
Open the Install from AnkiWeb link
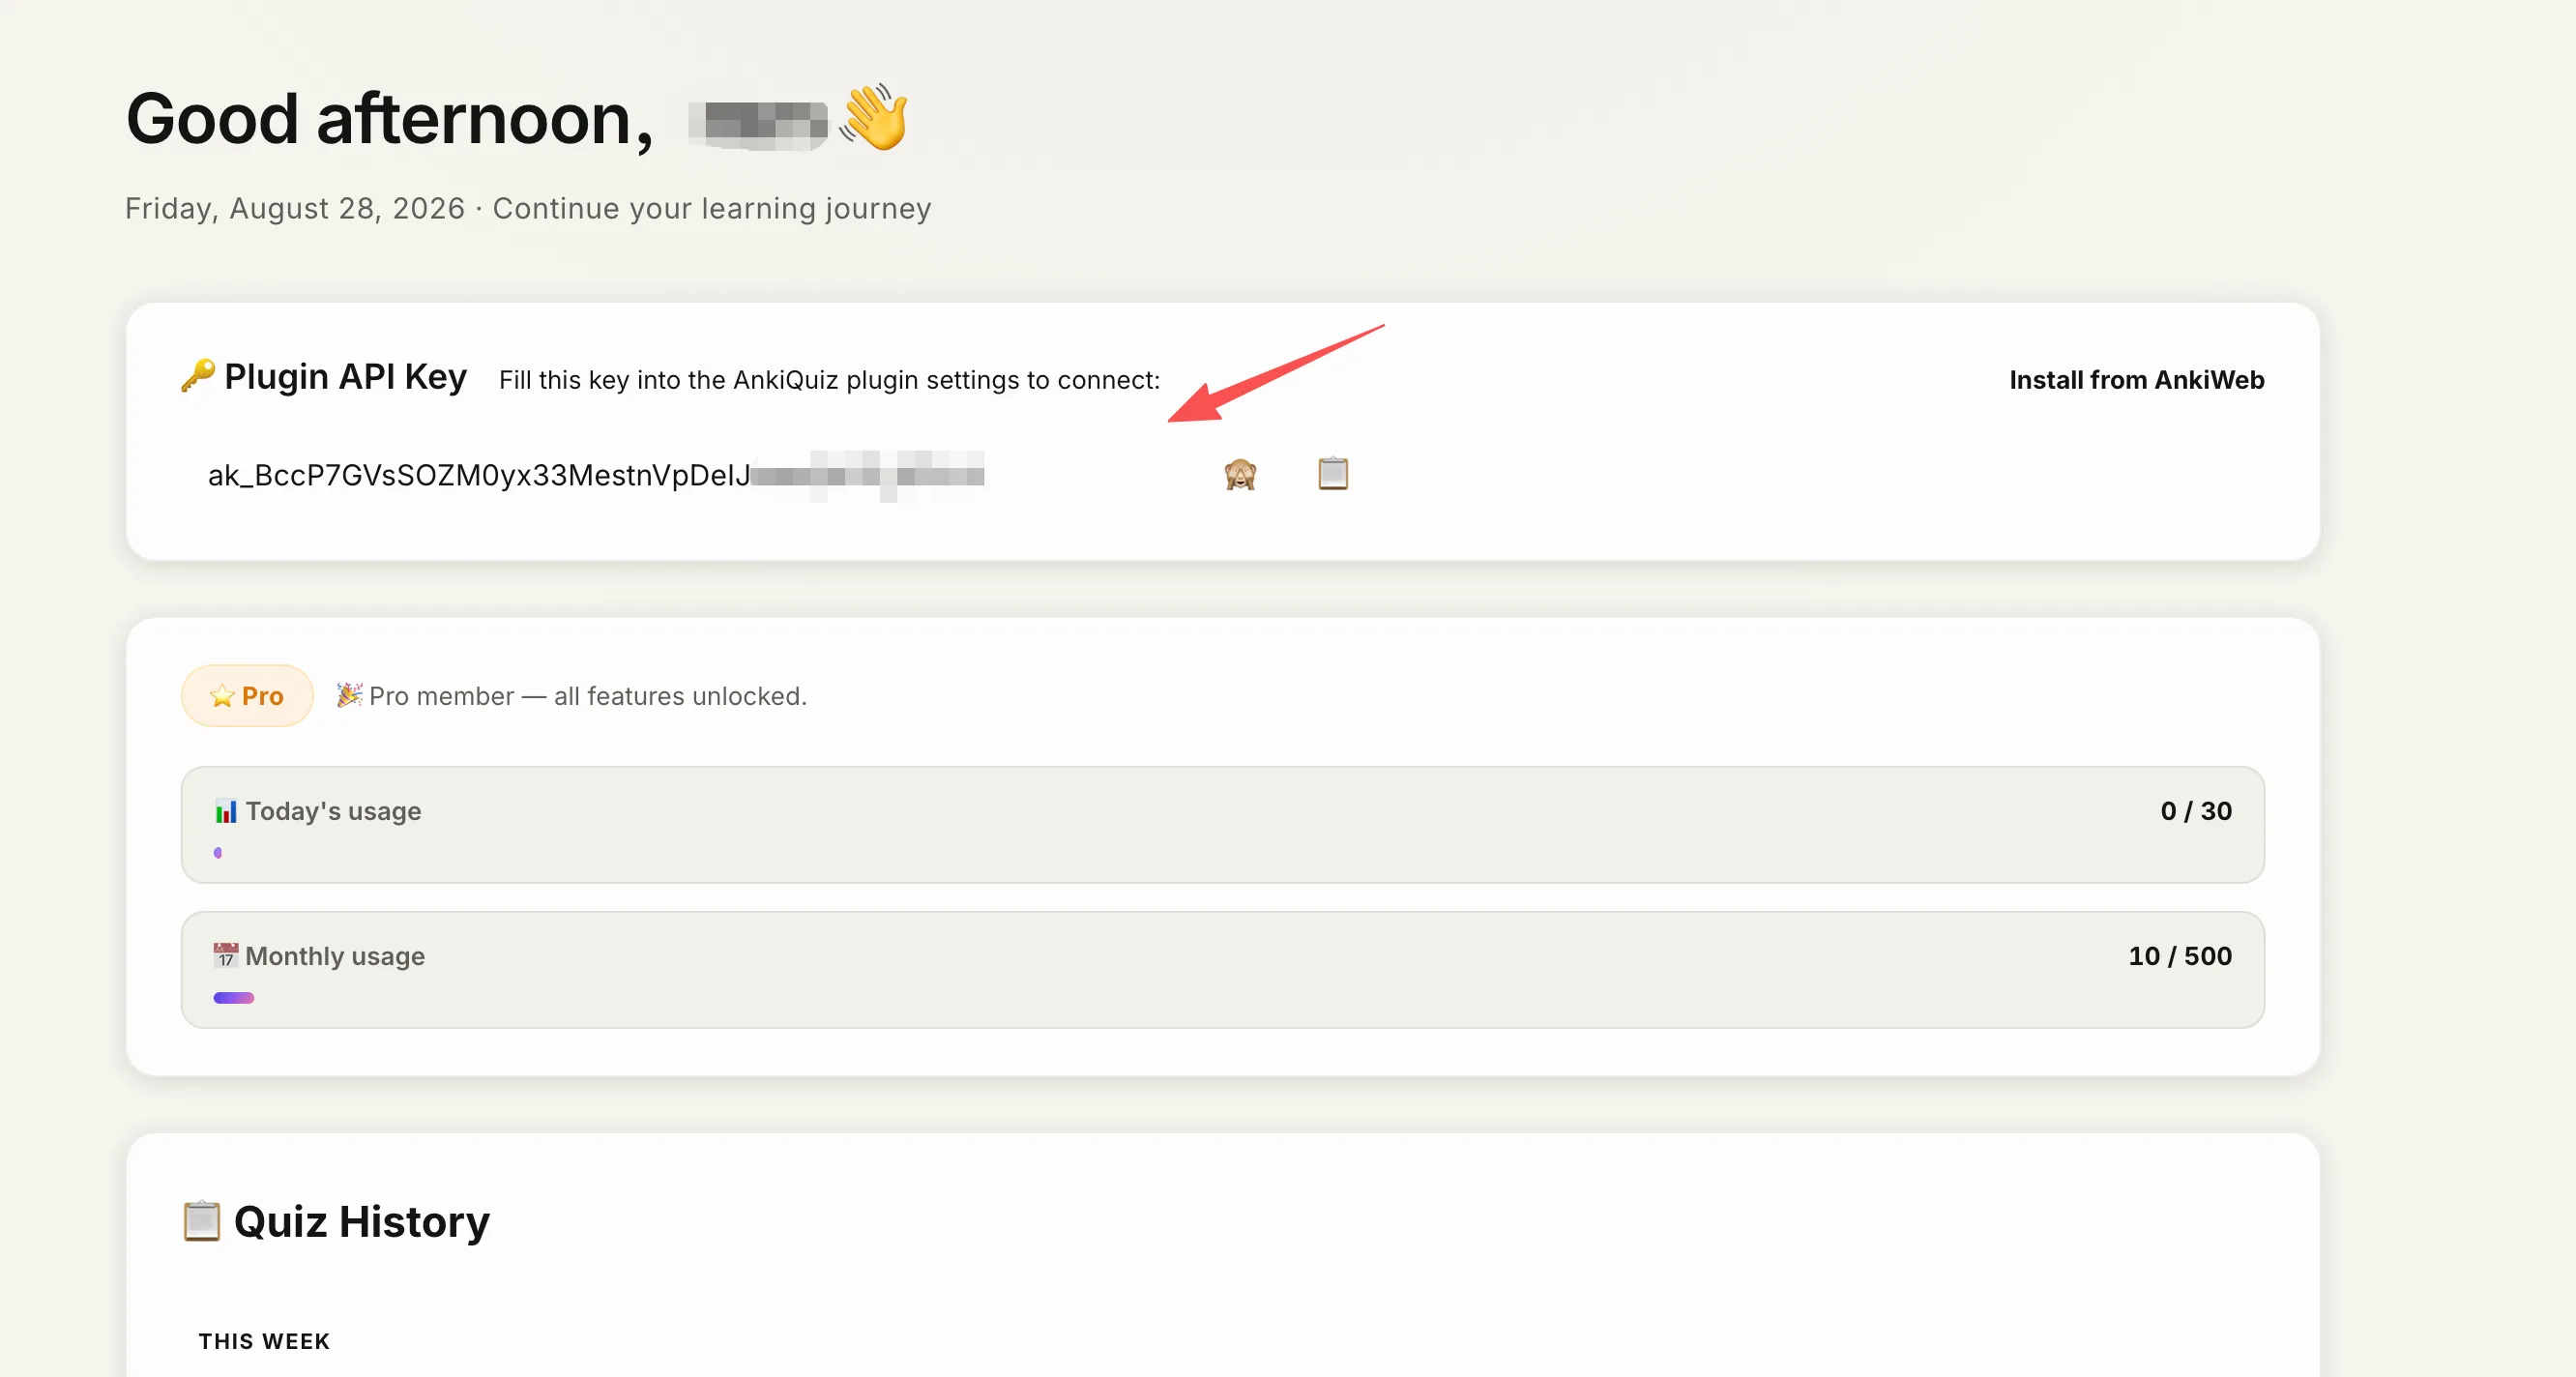[x=2137, y=380]
